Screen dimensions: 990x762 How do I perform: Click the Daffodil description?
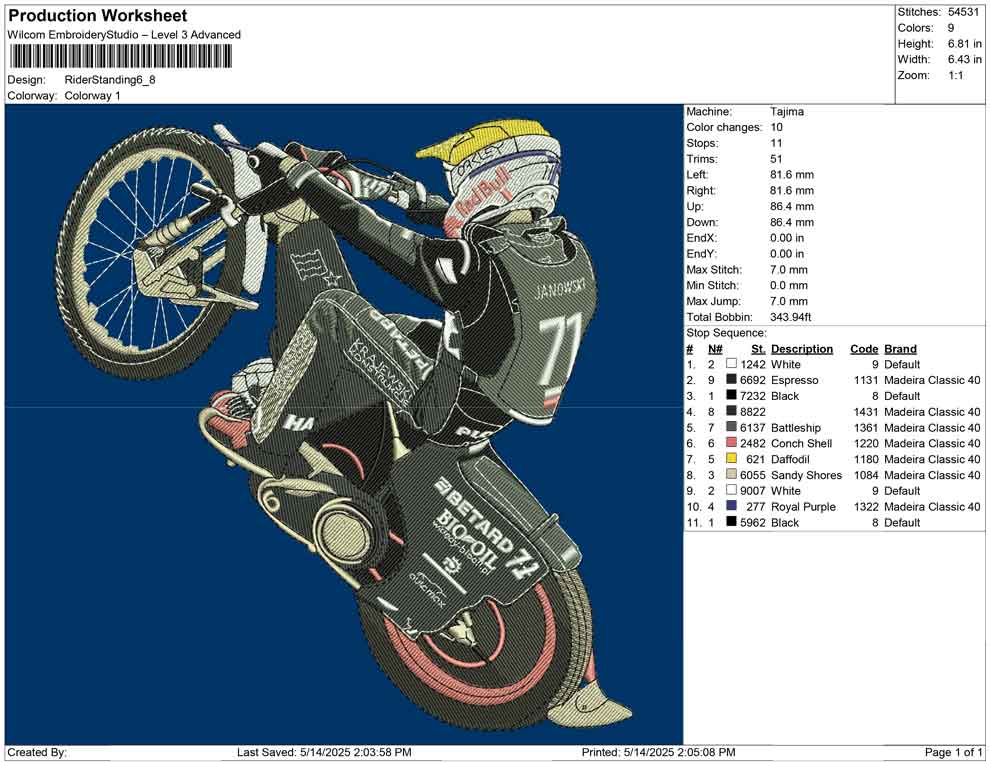[x=790, y=459]
